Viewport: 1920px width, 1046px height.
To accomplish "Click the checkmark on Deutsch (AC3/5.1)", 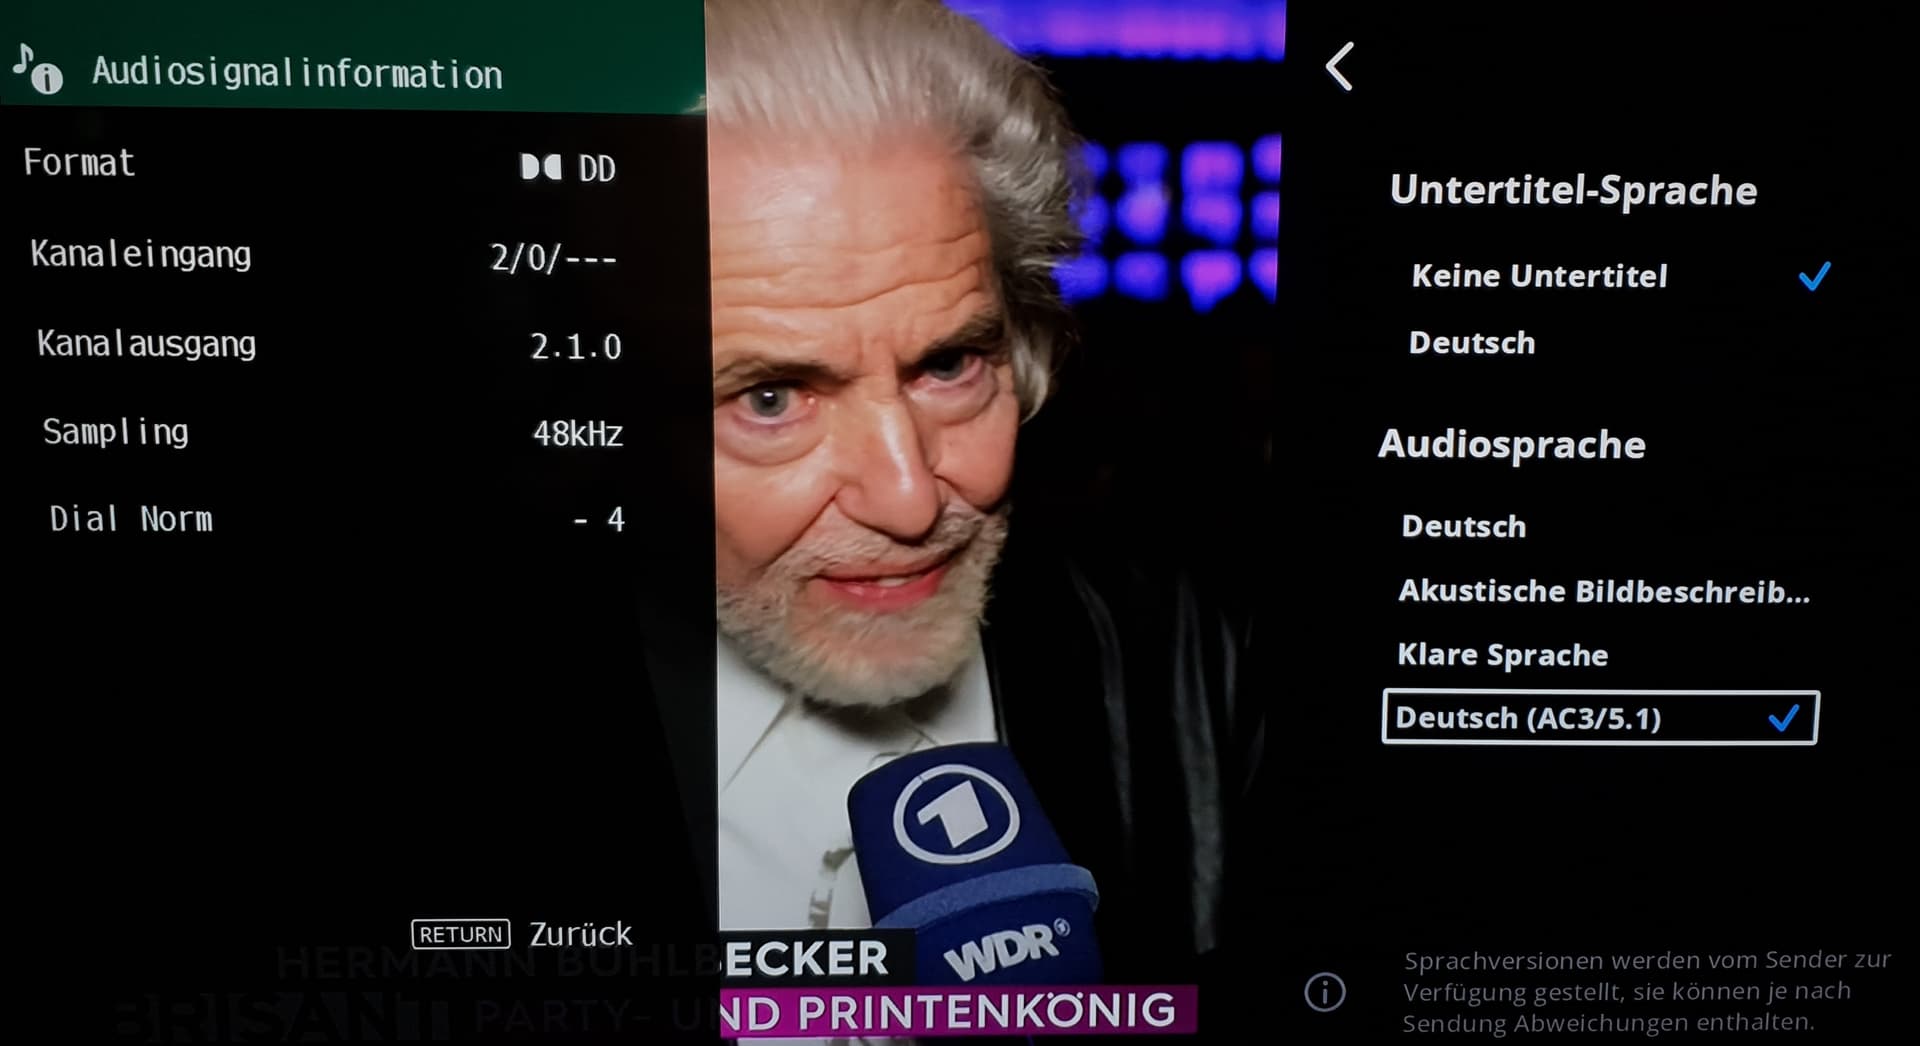I will point(1784,717).
